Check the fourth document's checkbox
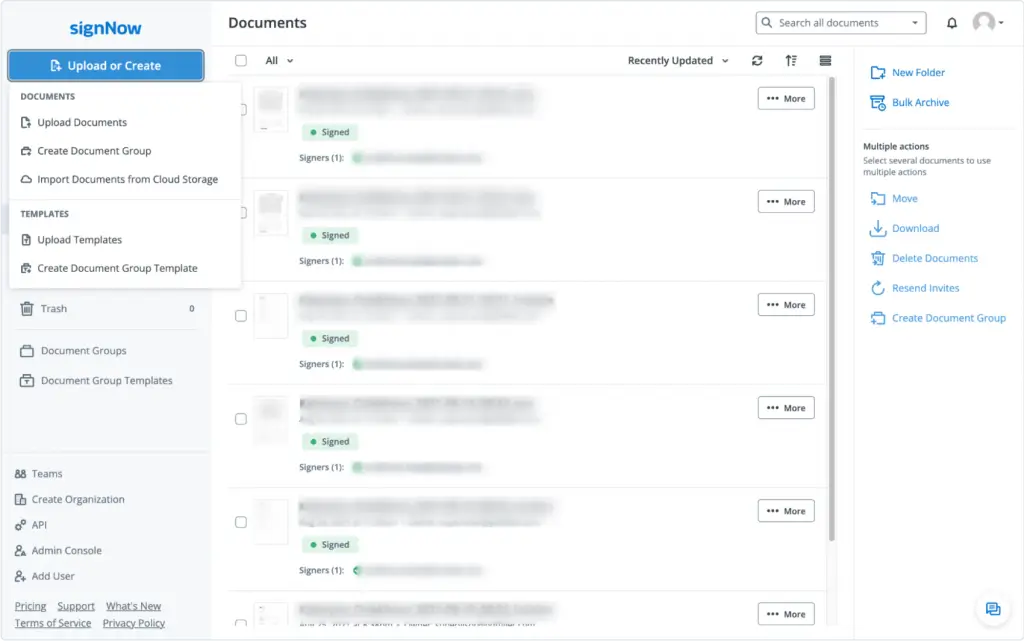This screenshot has width=1024, height=641. point(241,419)
